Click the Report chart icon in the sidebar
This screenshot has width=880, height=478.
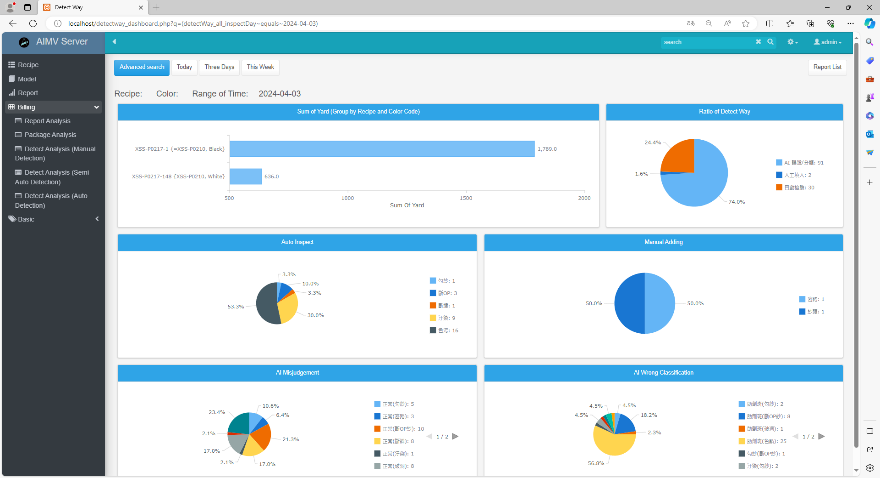pyautogui.click(x=11, y=93)
